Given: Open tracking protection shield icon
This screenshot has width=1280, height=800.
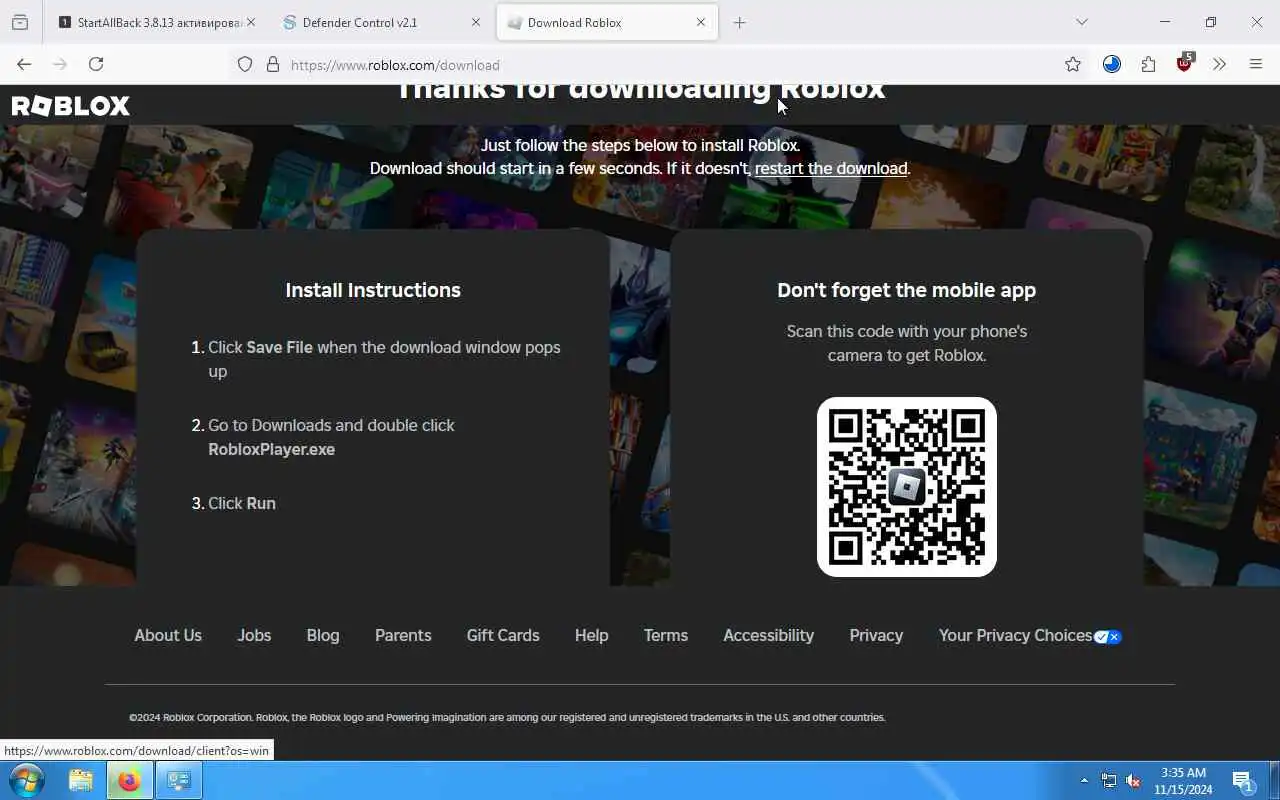Looking at the screenshot, I should click(x=245, y=65).
